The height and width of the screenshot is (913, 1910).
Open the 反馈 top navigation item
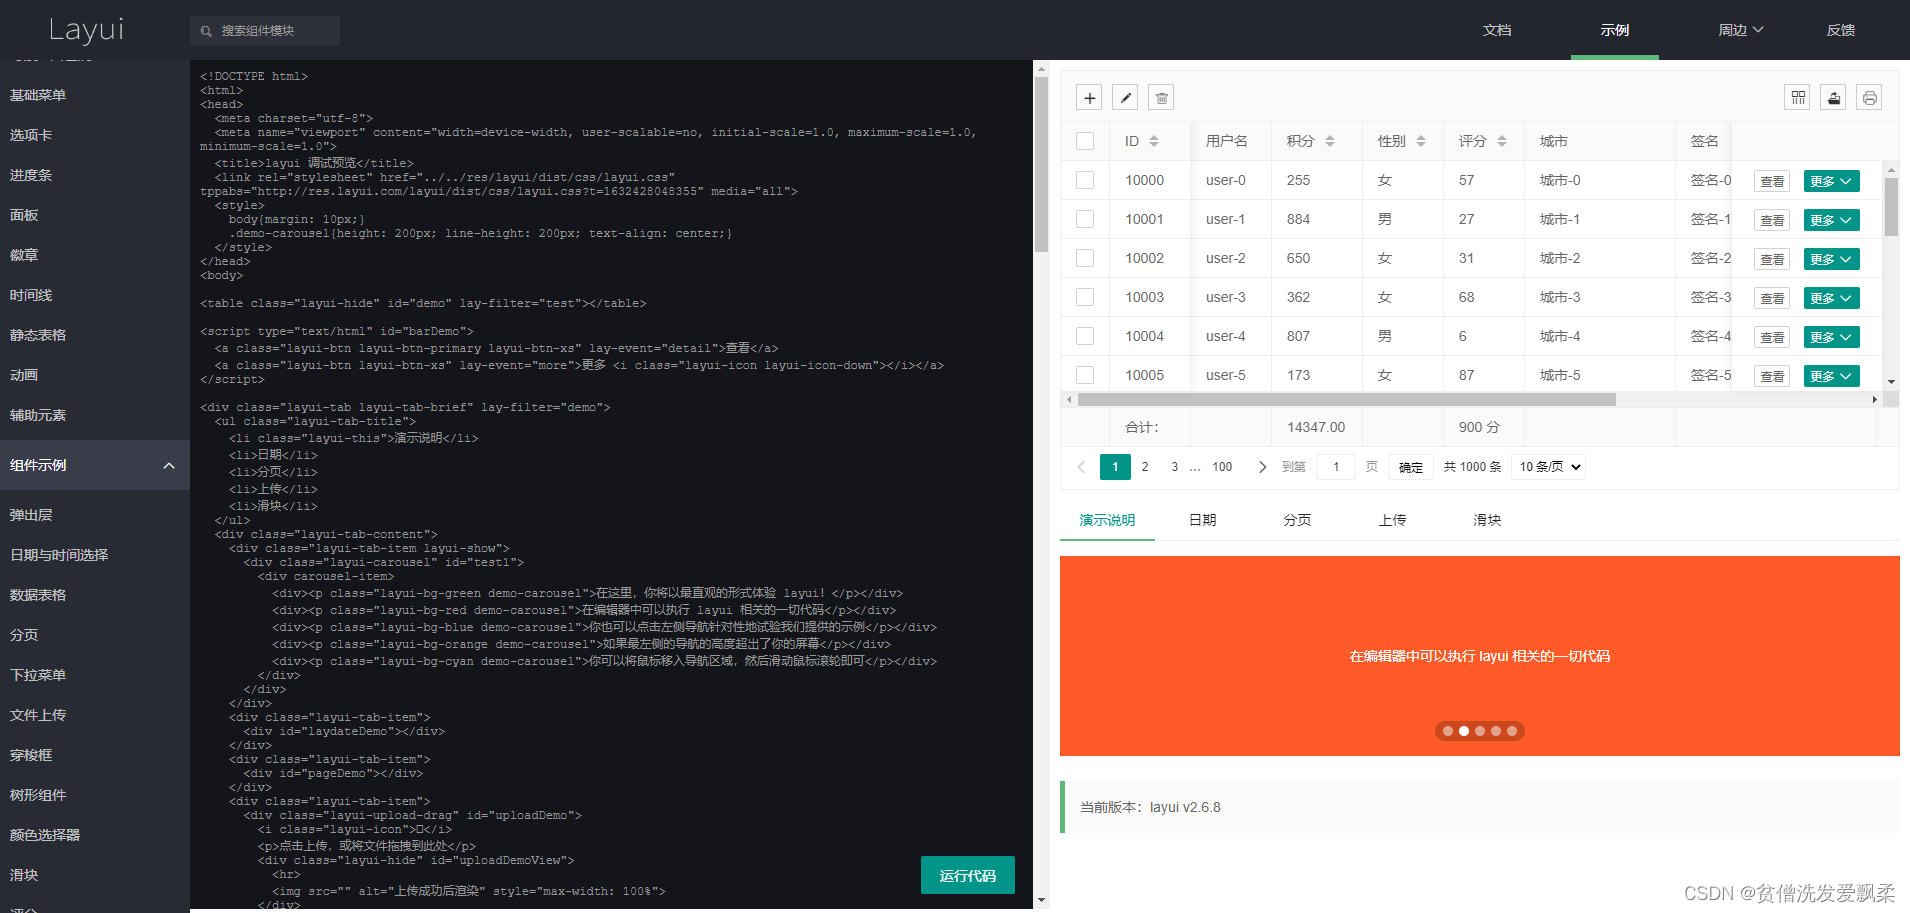coord(1841,30)
